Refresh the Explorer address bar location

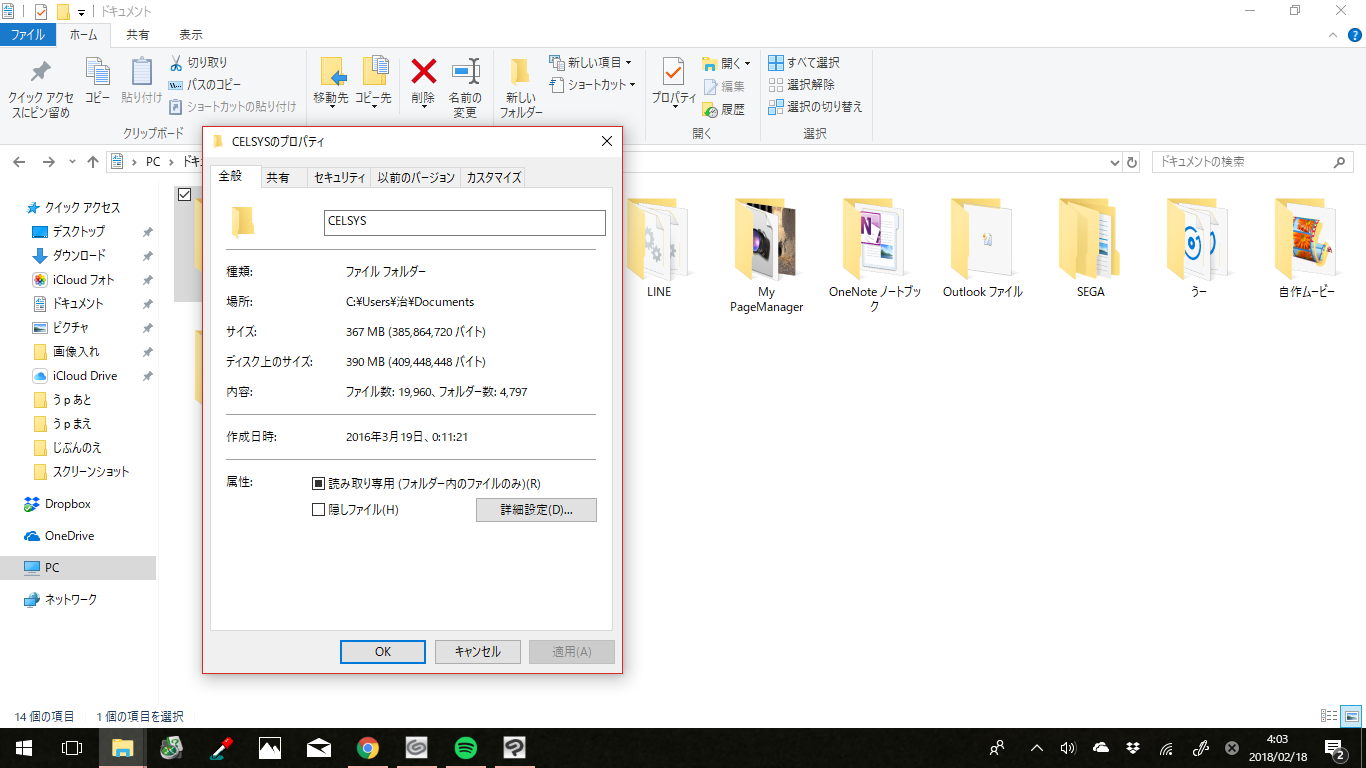(x=1132, y=162)
